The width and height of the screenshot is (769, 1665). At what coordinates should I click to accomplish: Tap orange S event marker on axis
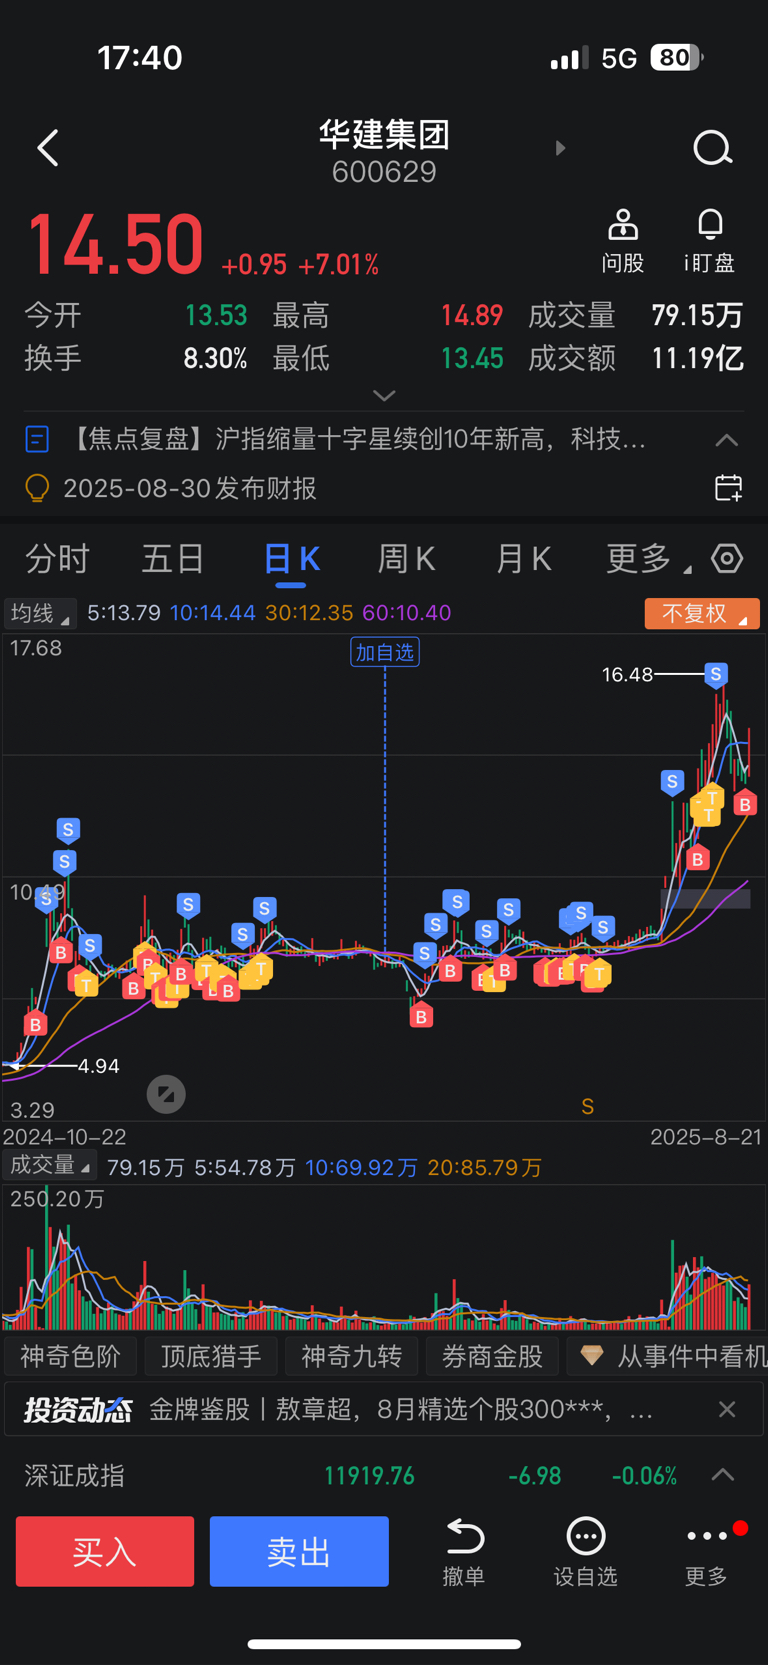[x=588, y=1107]
